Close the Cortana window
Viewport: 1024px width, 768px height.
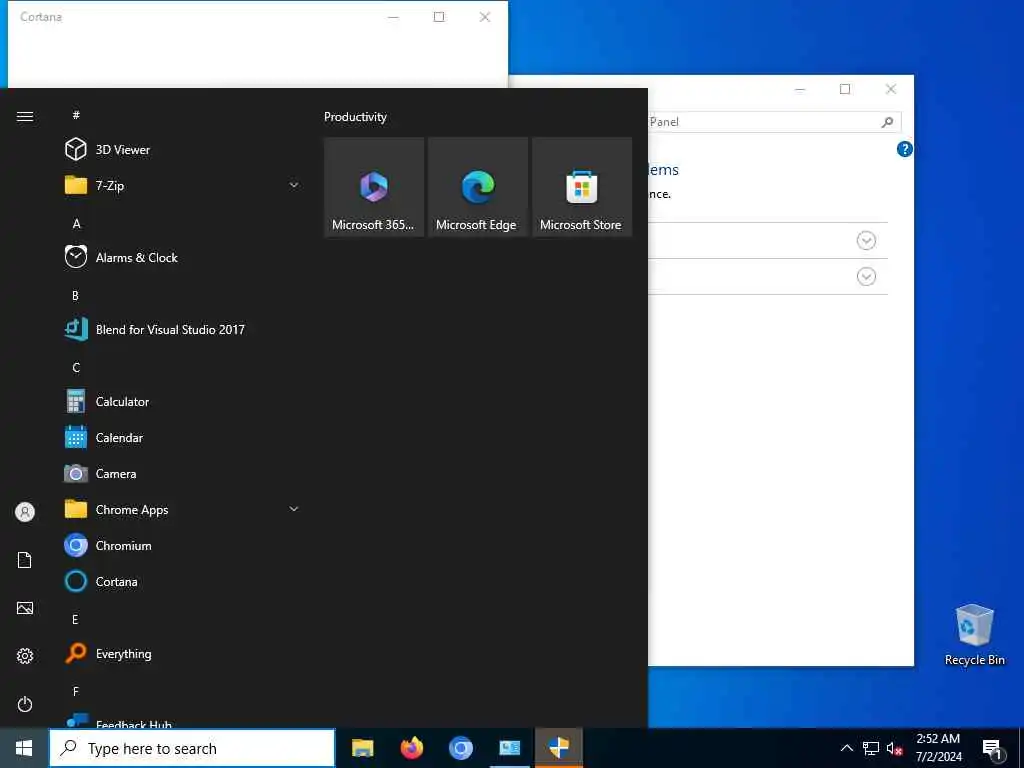pyautogui.click(x=485, y=17)
